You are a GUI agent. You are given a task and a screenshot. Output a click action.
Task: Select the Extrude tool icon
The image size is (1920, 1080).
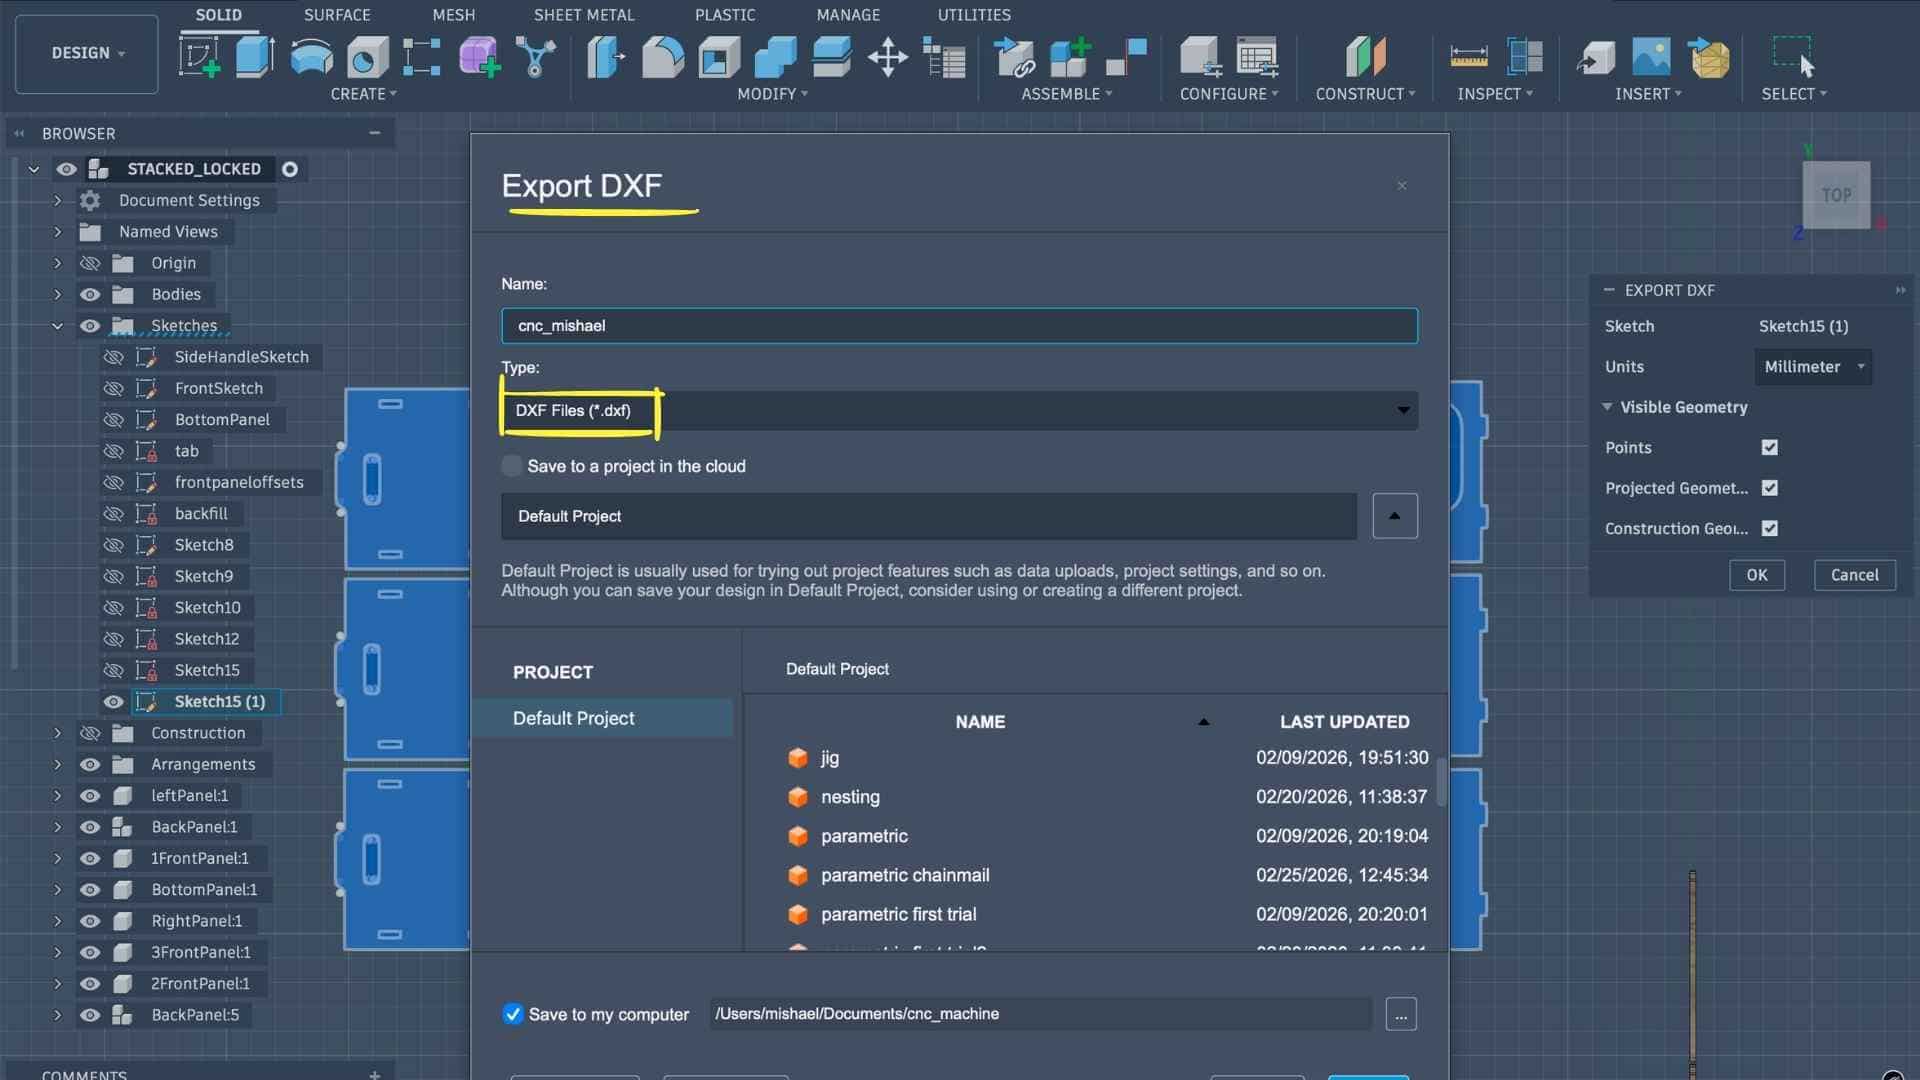pos(255,57)
